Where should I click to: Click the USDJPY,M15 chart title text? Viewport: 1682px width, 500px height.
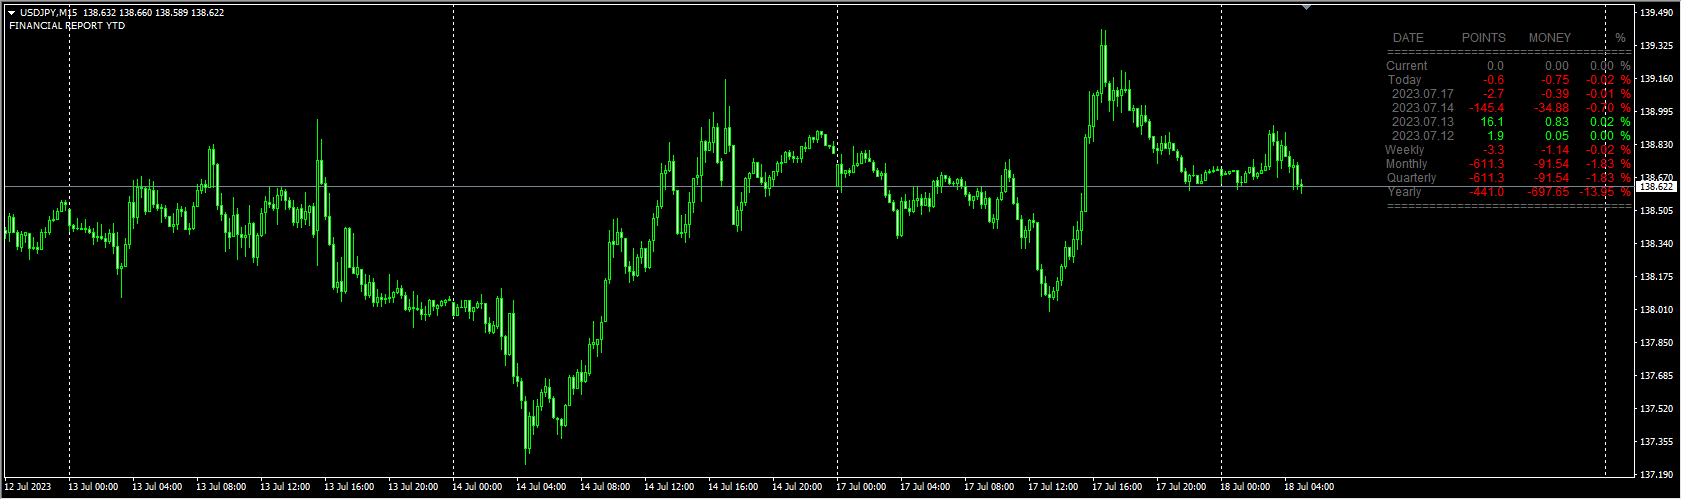(48, 13)
